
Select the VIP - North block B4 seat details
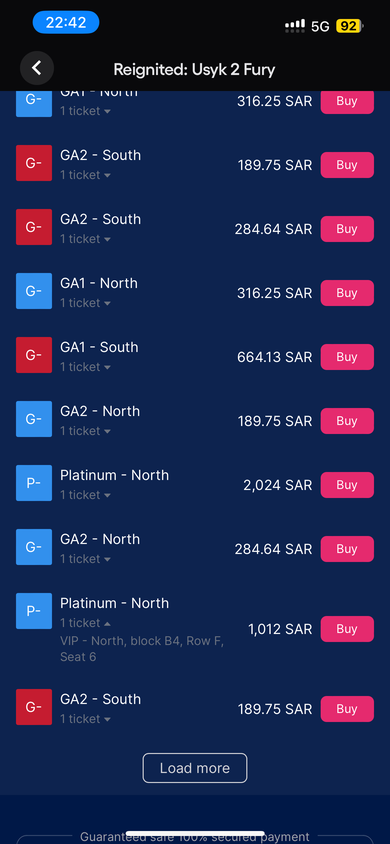coord(141,649)
